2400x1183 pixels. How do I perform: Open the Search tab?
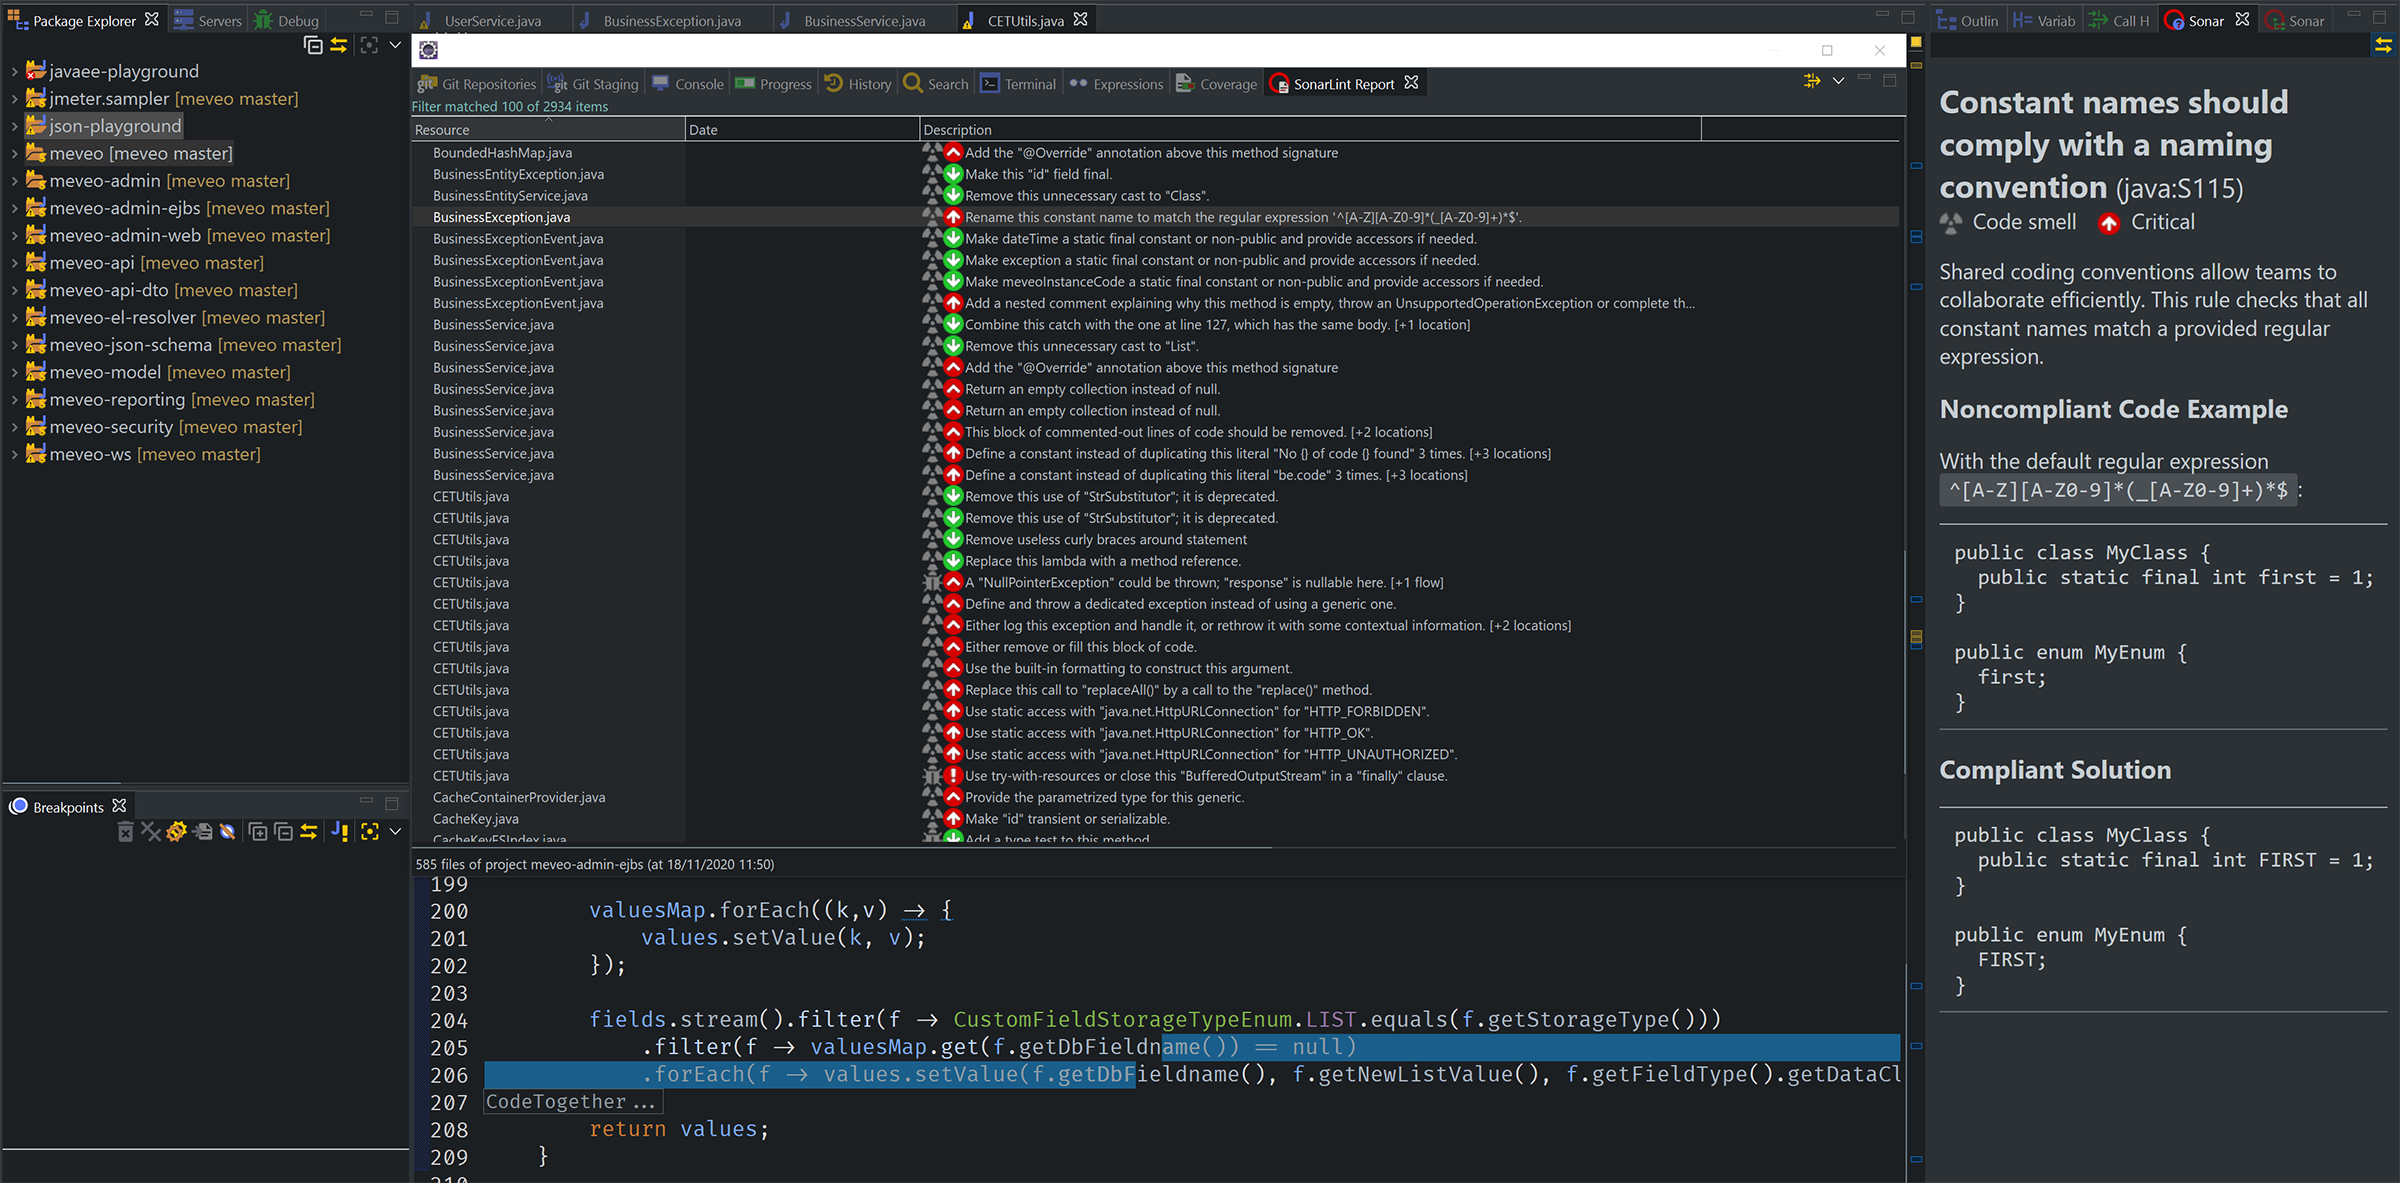coord(936,84)
